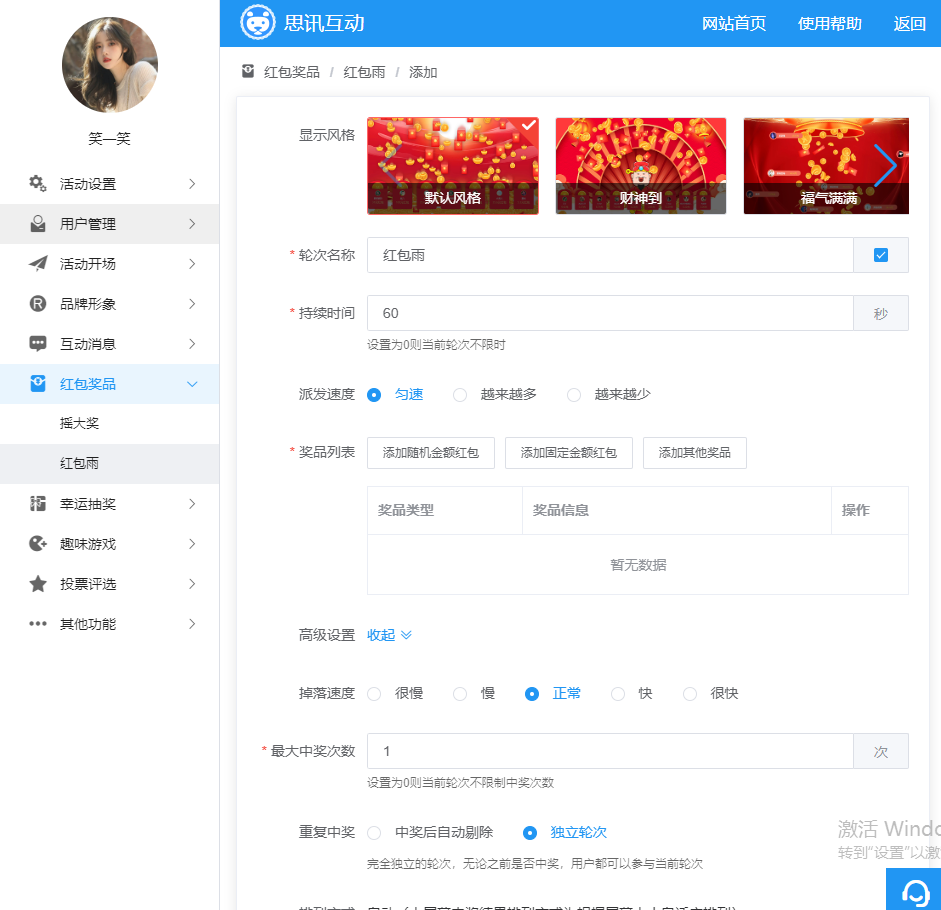
Task: Expand 用户管理 menu chevron
Action: pos(192,224)
